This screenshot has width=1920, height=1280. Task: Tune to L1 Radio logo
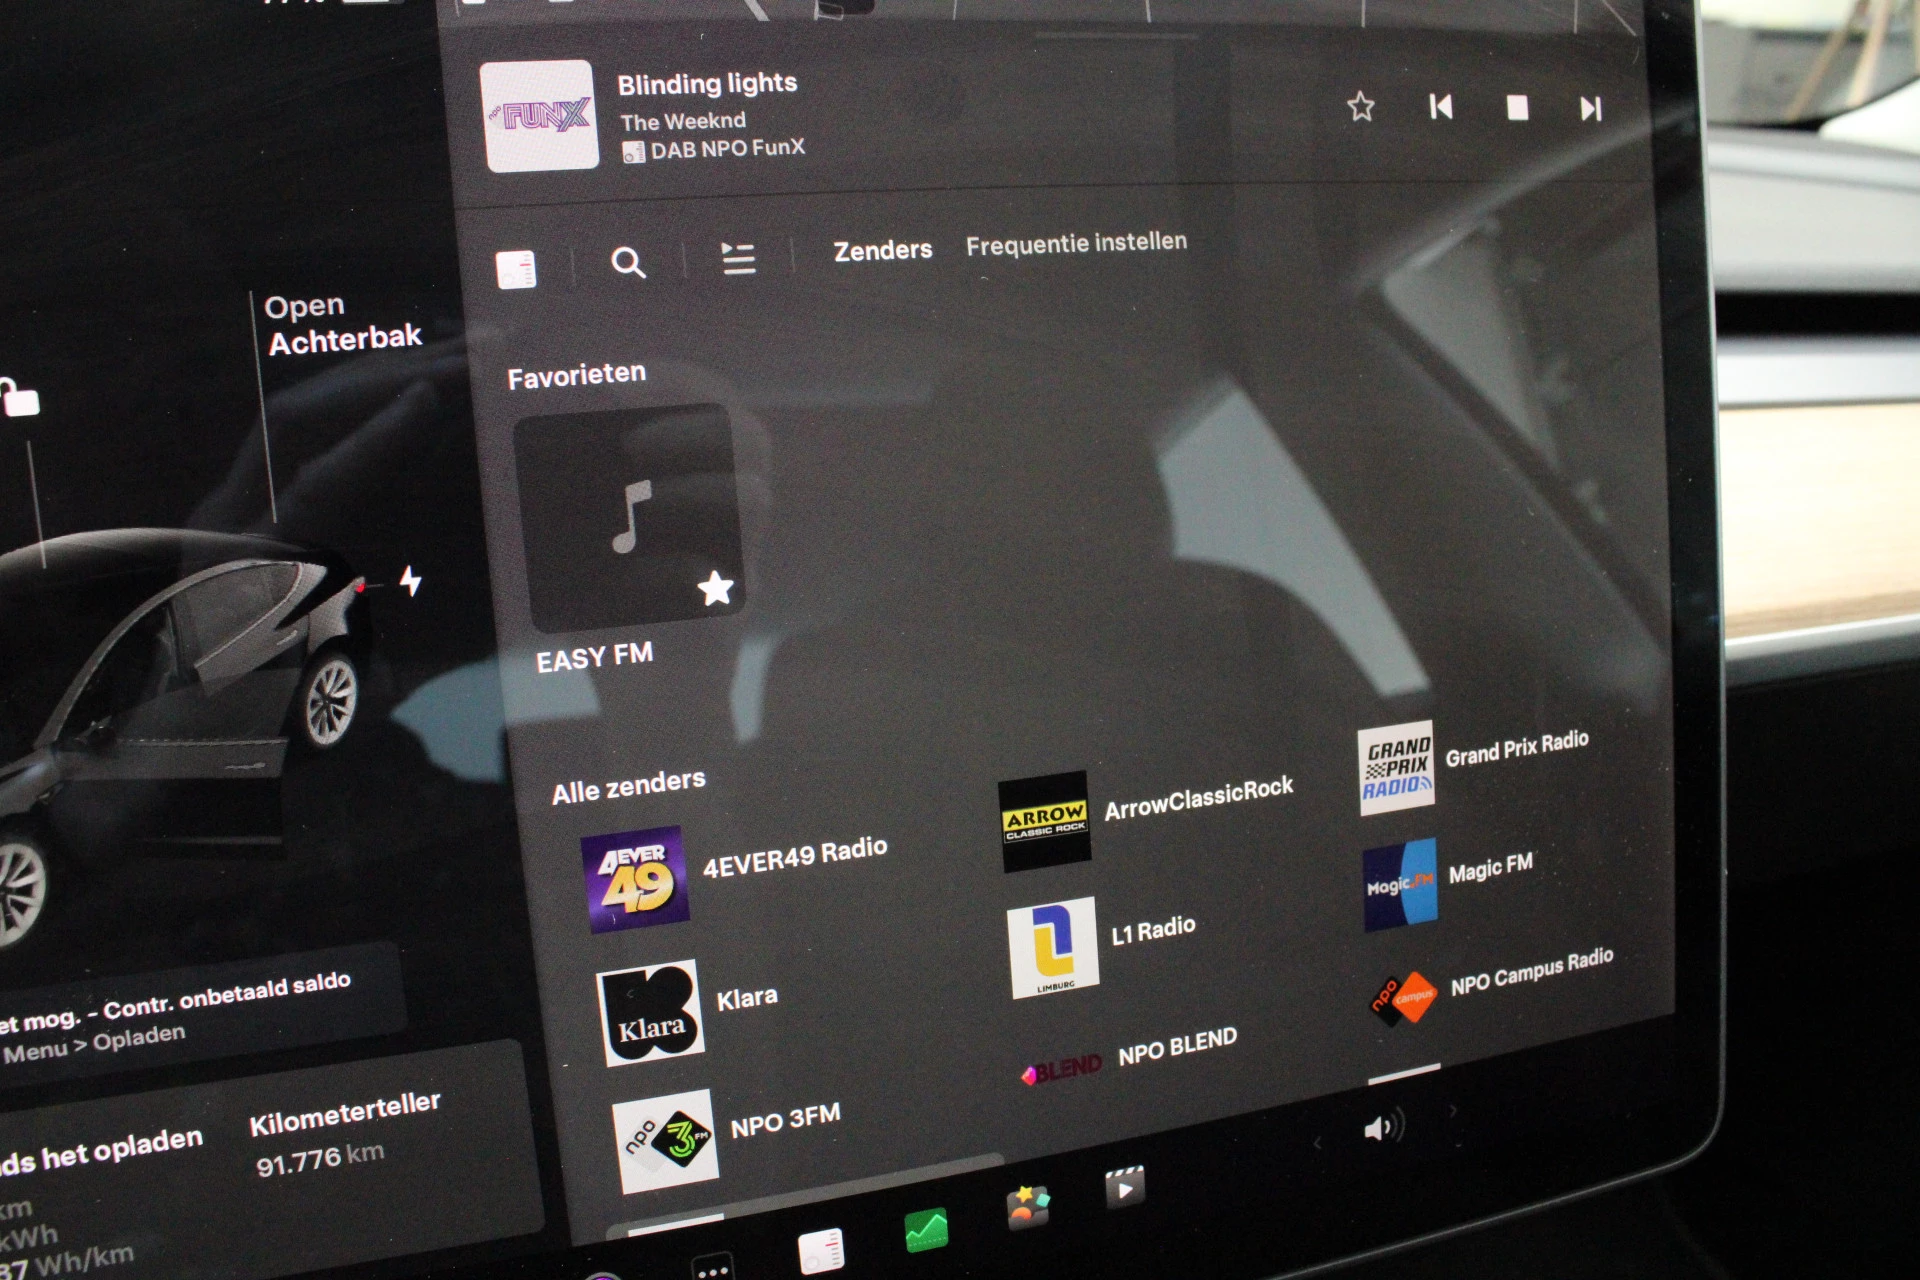1052,948
